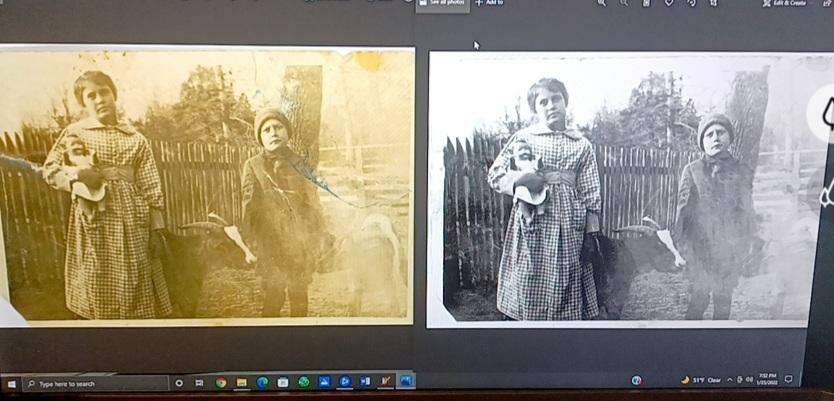Open the notification center icon
The image size is (834, 401).
[789, 380]
